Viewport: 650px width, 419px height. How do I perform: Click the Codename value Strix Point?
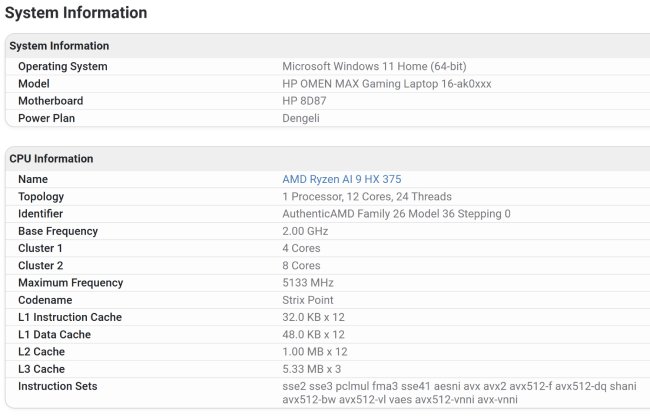[x=310, y=300]
